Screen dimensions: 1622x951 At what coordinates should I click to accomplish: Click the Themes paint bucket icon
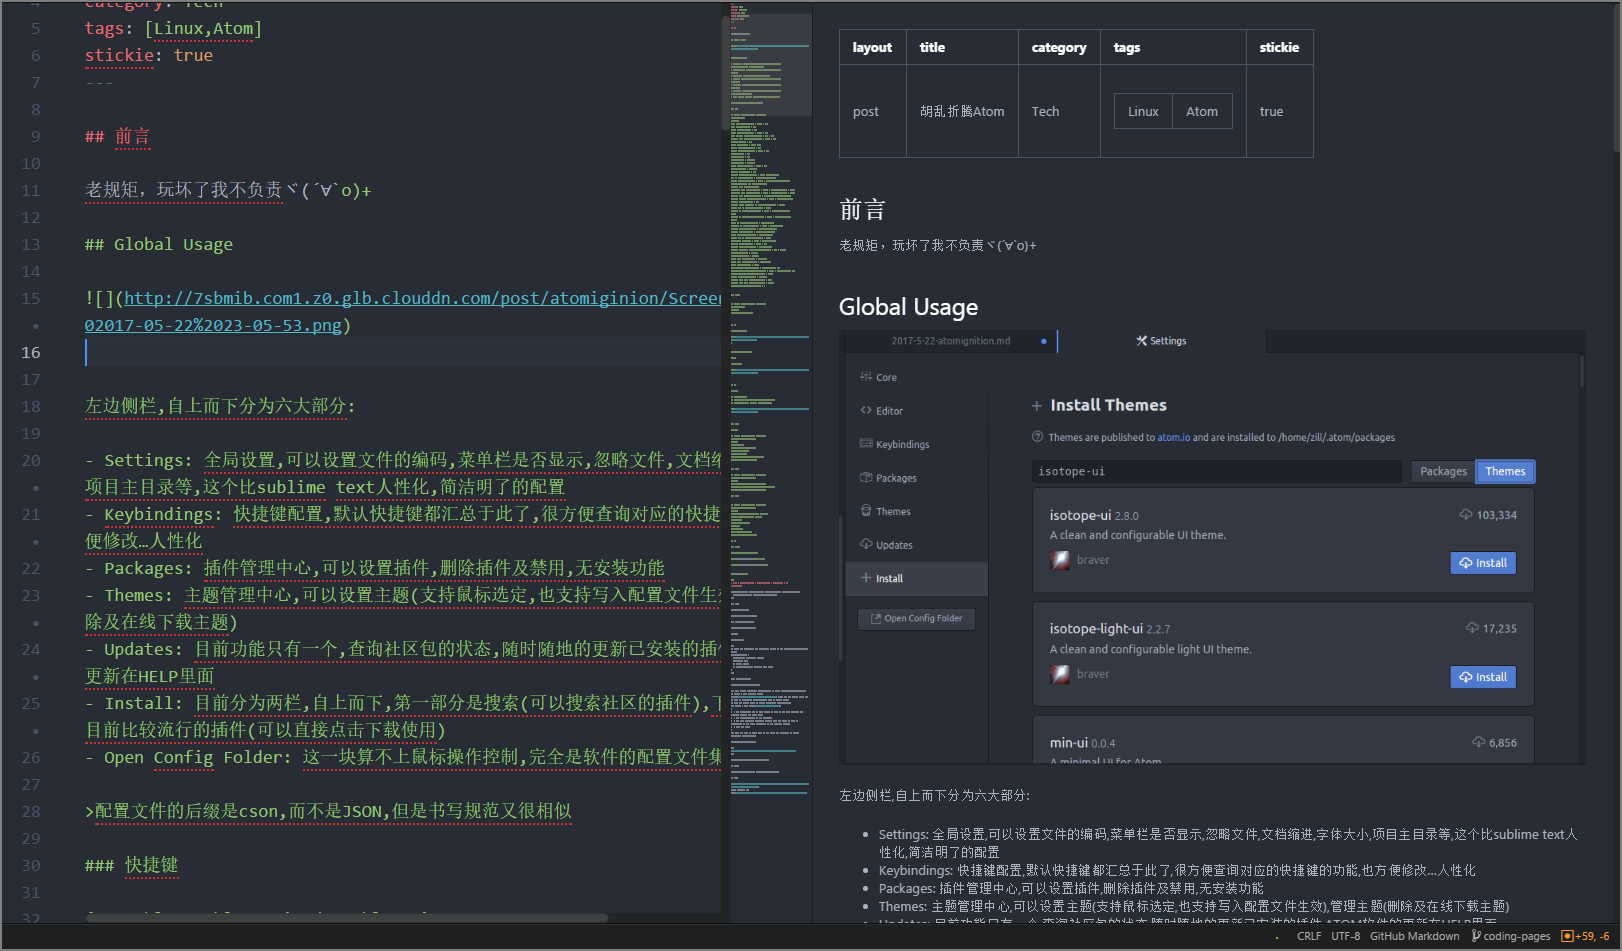click(x=866, y=510)
